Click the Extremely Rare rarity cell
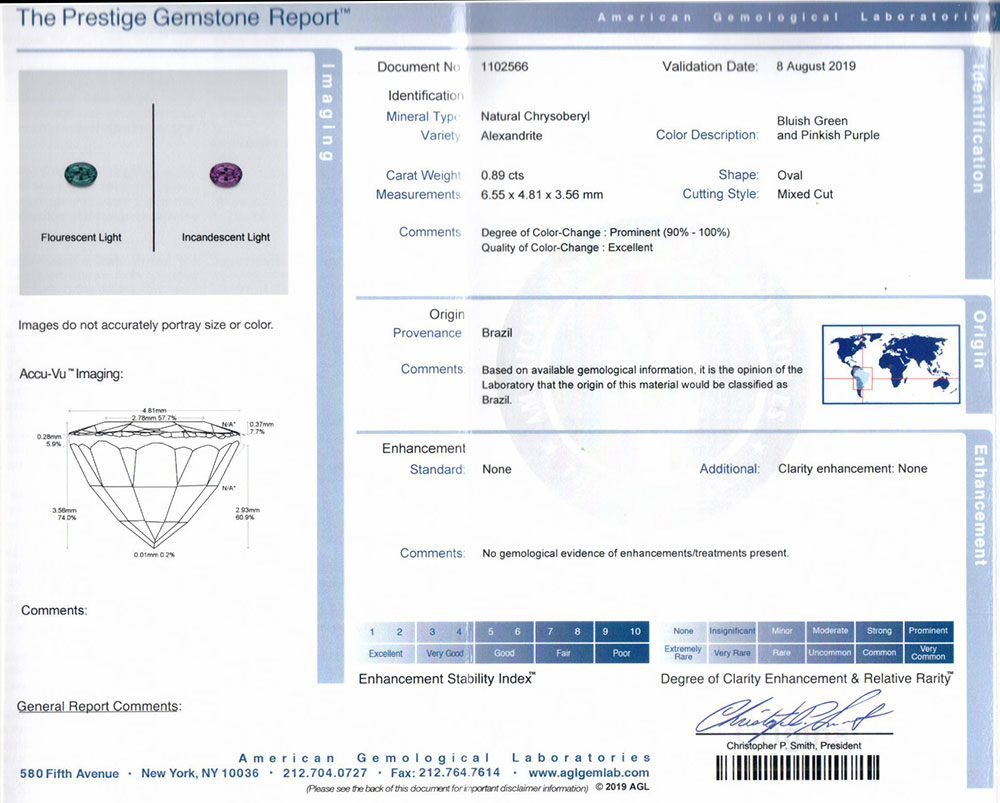1000x803 pixels. pyautogui.click(x=683, y=652)
